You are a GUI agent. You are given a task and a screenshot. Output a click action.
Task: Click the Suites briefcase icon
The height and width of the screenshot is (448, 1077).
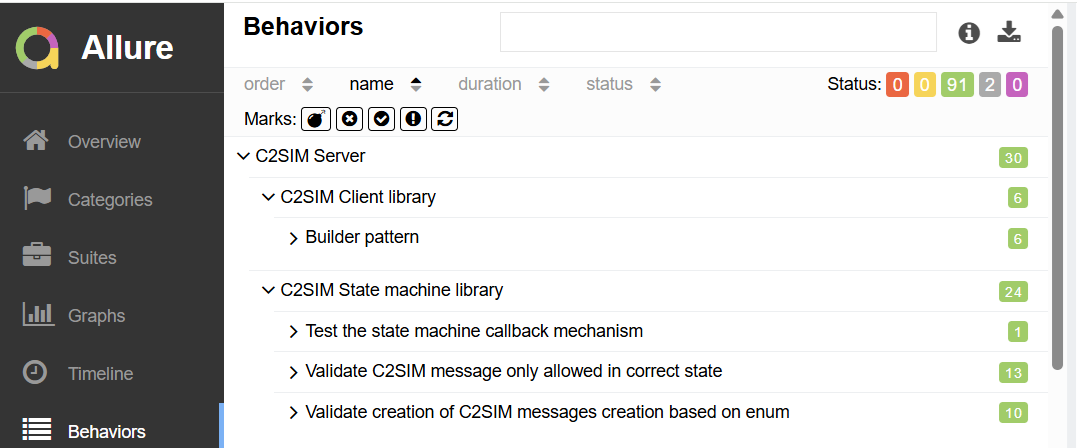pos(37,256)
